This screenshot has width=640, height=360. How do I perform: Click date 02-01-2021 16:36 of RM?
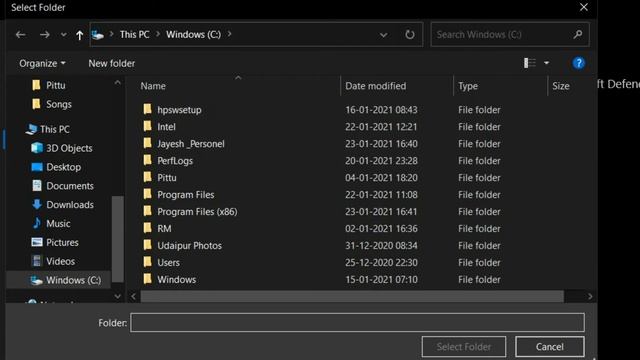pos(381,229)
